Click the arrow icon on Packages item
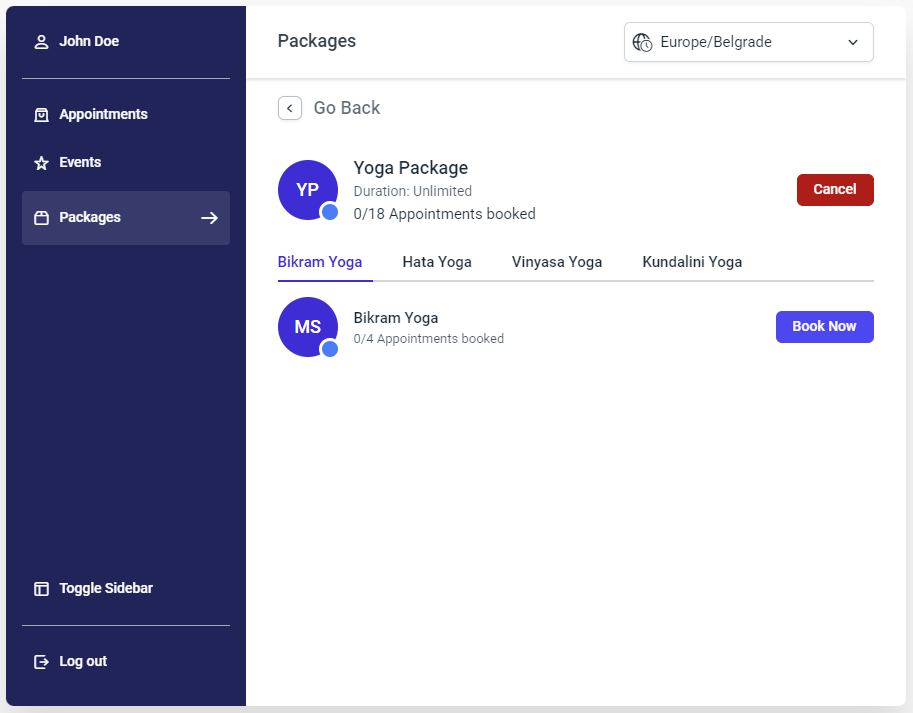Screen dimensions: 913x713 tap(209, 218)
